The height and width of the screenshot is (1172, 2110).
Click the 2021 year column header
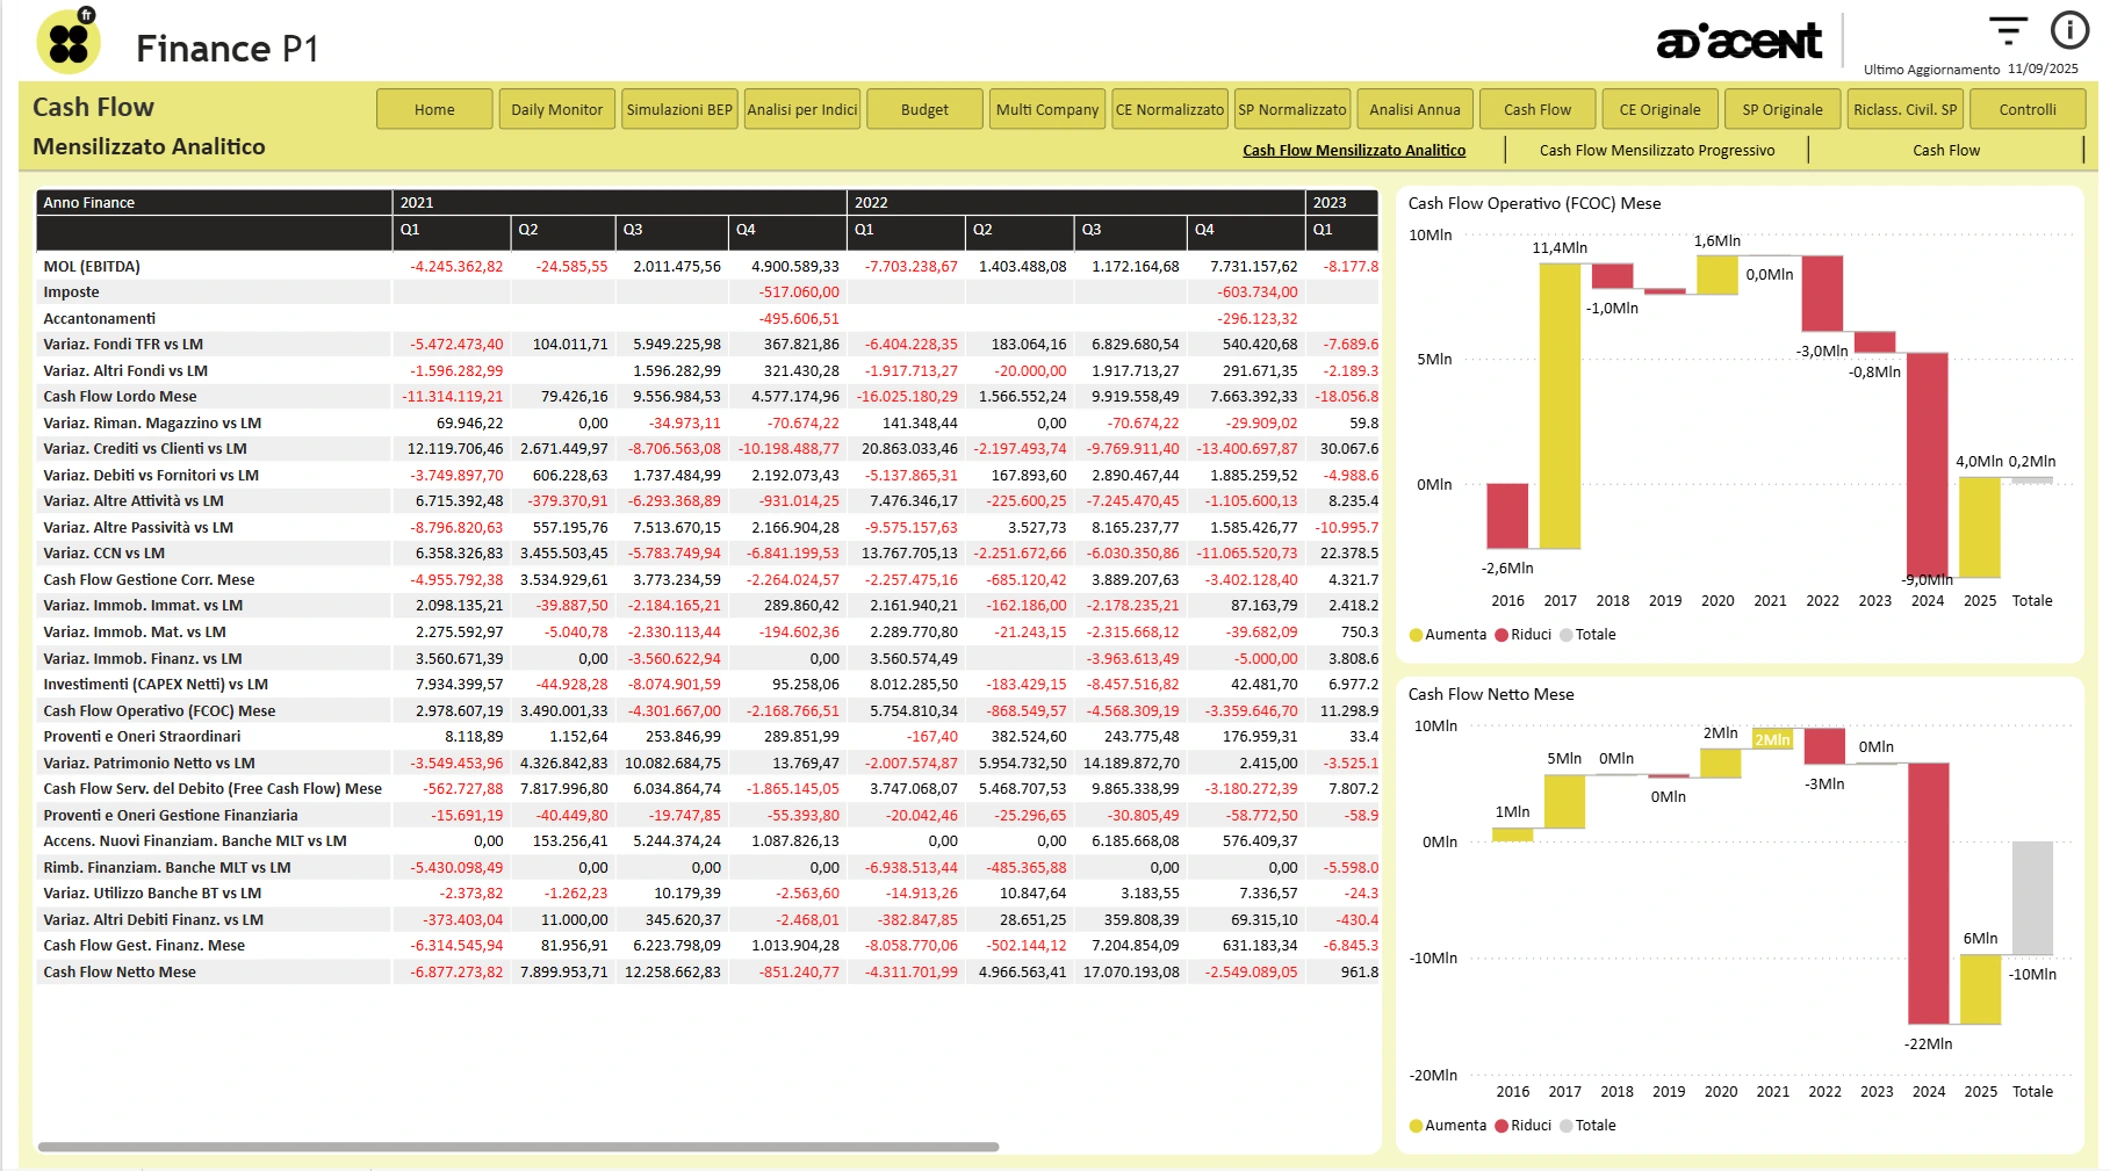click(417, 202)
